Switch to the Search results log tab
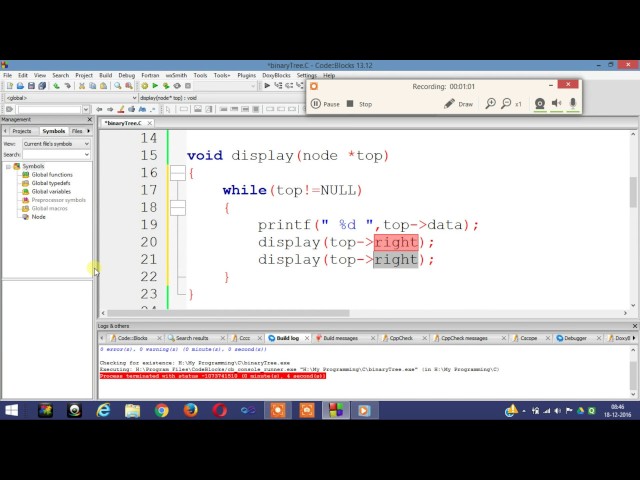This screenshot has height=480, width=640. tap(192, 338)
